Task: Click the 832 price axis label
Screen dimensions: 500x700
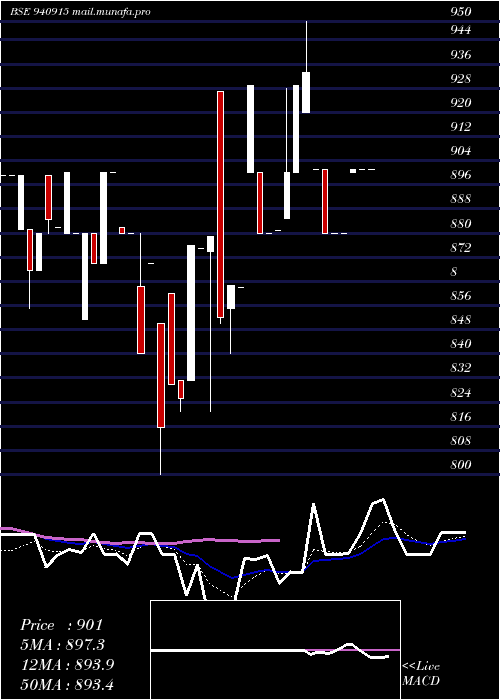Action: [461, 368]
